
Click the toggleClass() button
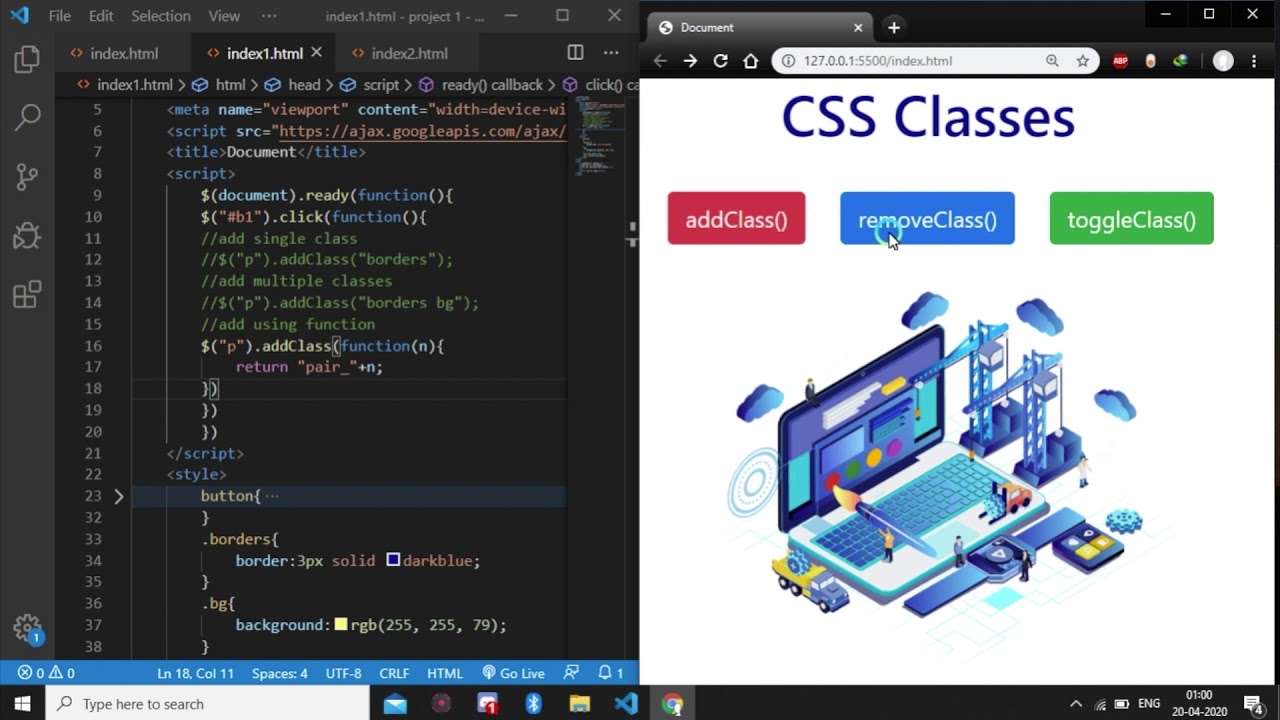tap(1131, 219)
